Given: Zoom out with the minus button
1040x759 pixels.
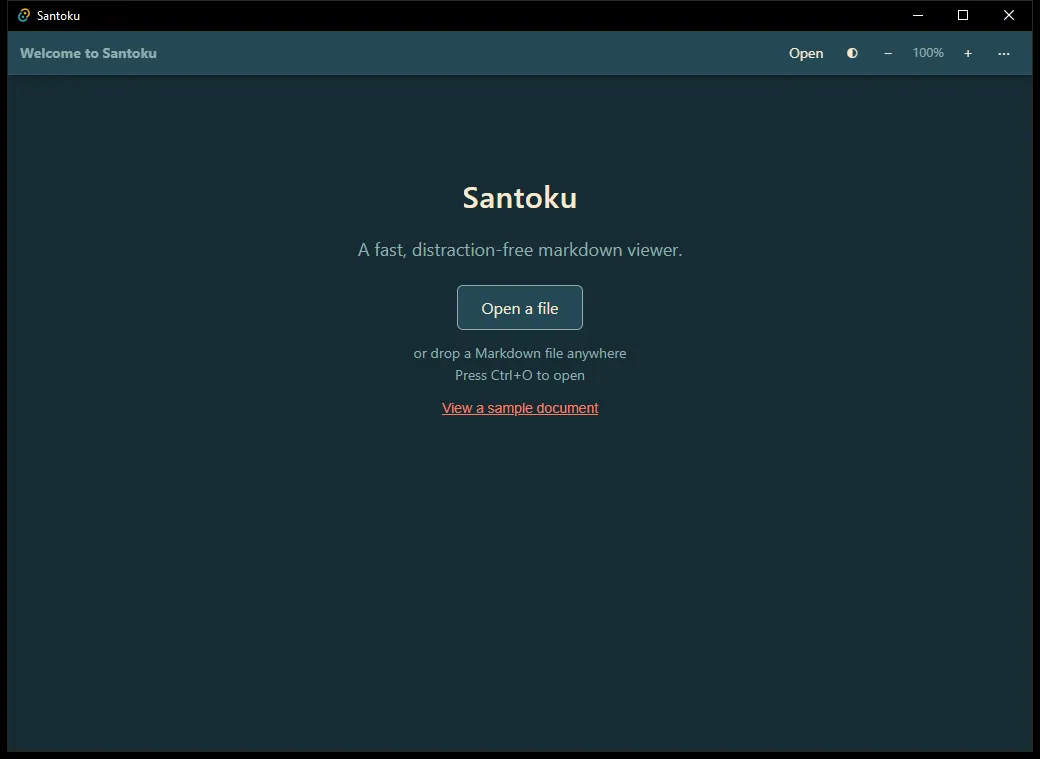Looking at the screenshot, I should pyautogui.click(x=888, y=53).
